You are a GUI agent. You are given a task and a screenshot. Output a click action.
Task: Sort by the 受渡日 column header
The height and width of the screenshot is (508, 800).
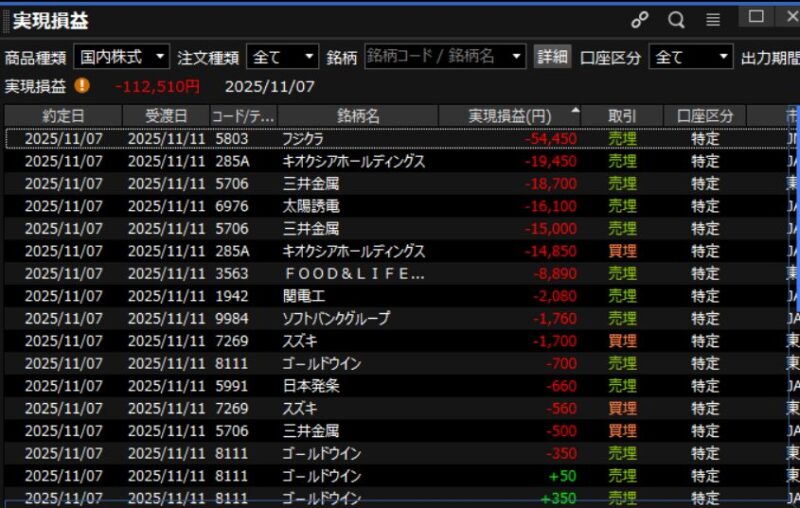(166, 116)
